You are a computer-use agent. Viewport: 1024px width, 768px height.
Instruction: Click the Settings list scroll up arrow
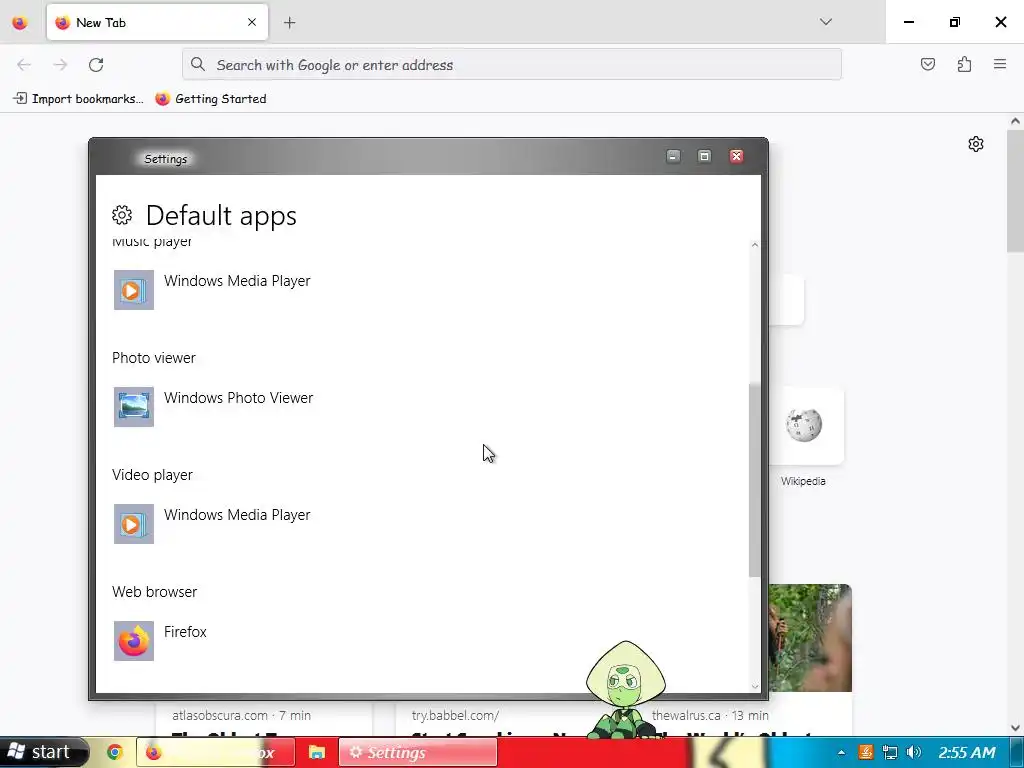[x=754, y=246]
